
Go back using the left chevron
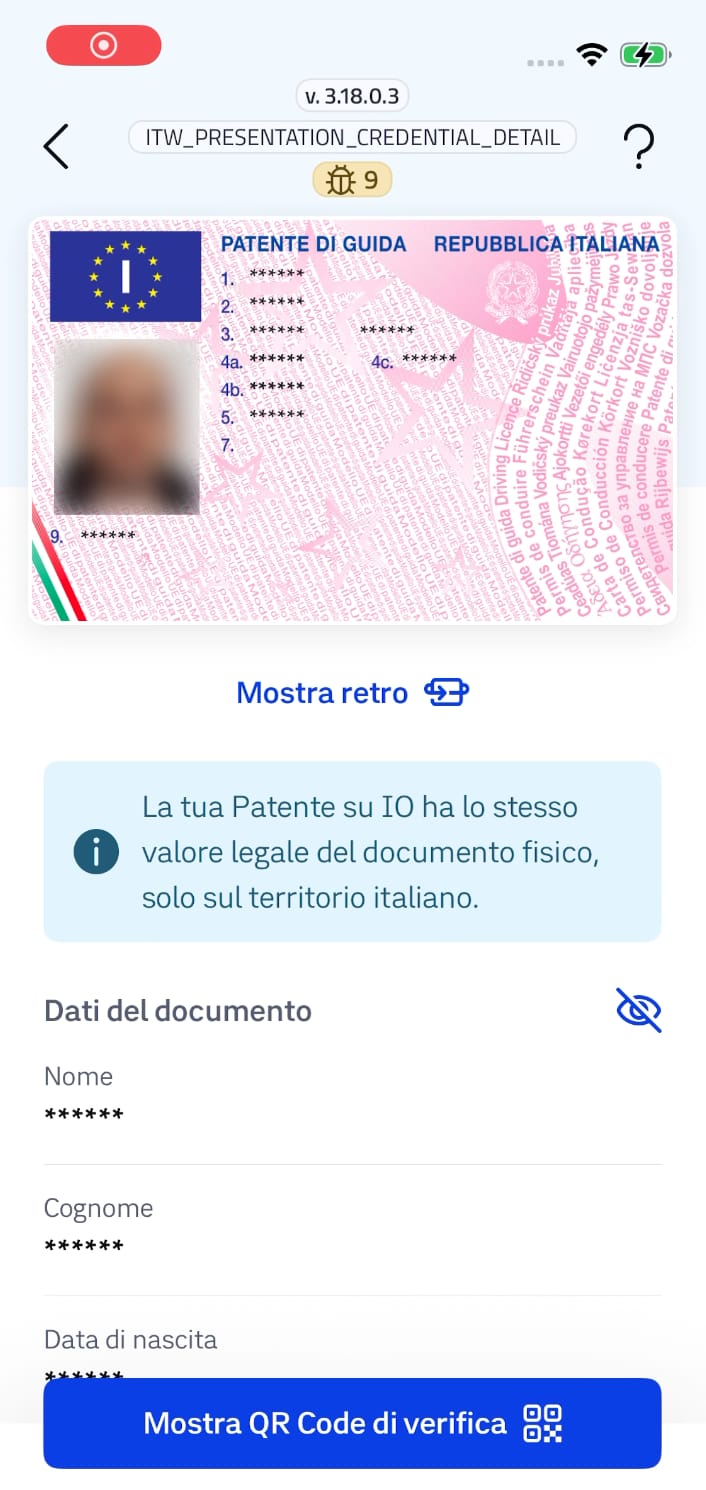point(56,147)
